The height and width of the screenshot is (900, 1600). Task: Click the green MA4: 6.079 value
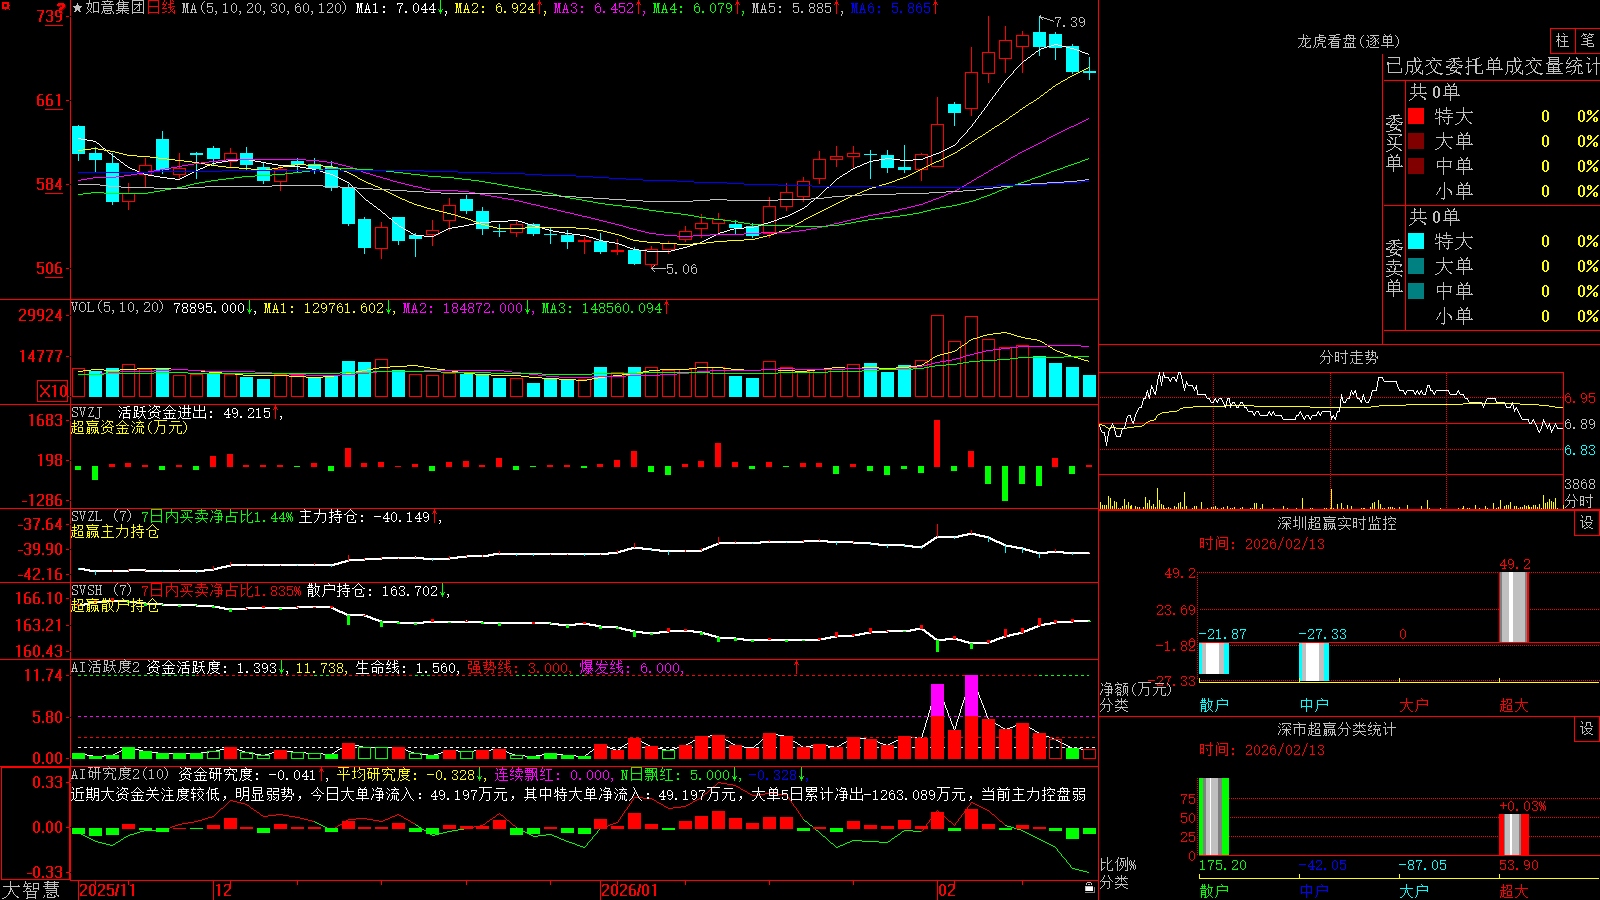(697, 8)
